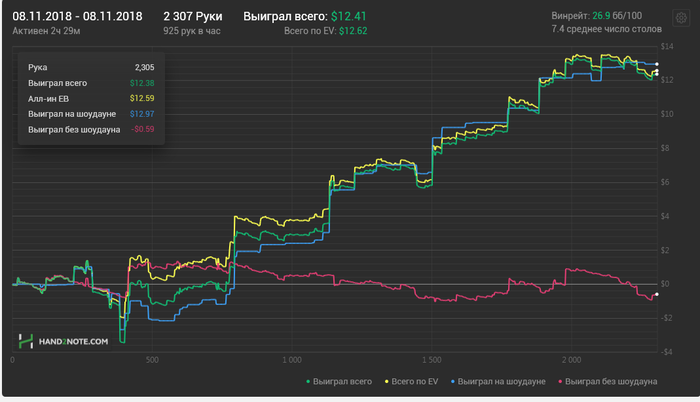
Task: Click tooltip showdown value $12.97
Action: 142,114
